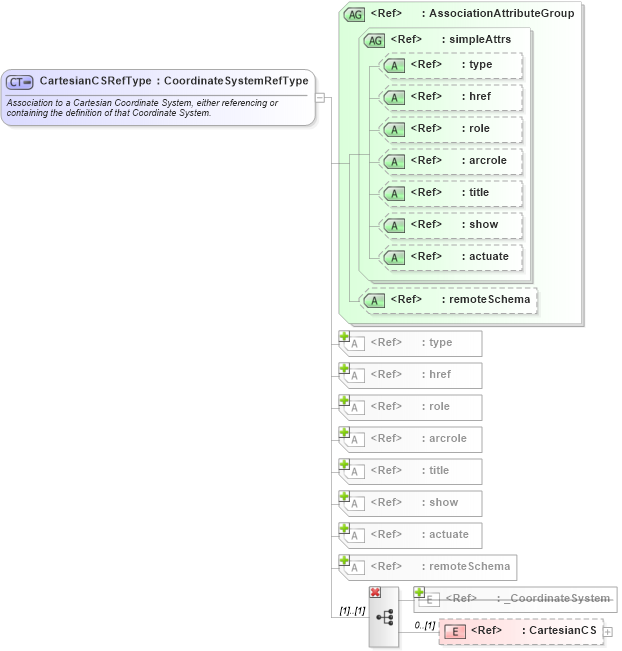Click the red X icon on sequence compositor

375,592
